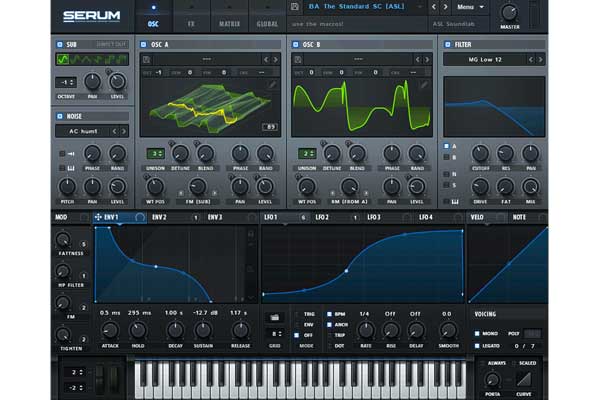Toggle OSC B enable switch

[295, 44]
